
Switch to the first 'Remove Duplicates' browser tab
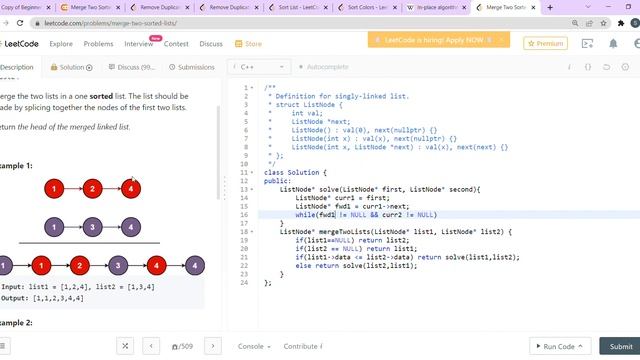[158, 7]
